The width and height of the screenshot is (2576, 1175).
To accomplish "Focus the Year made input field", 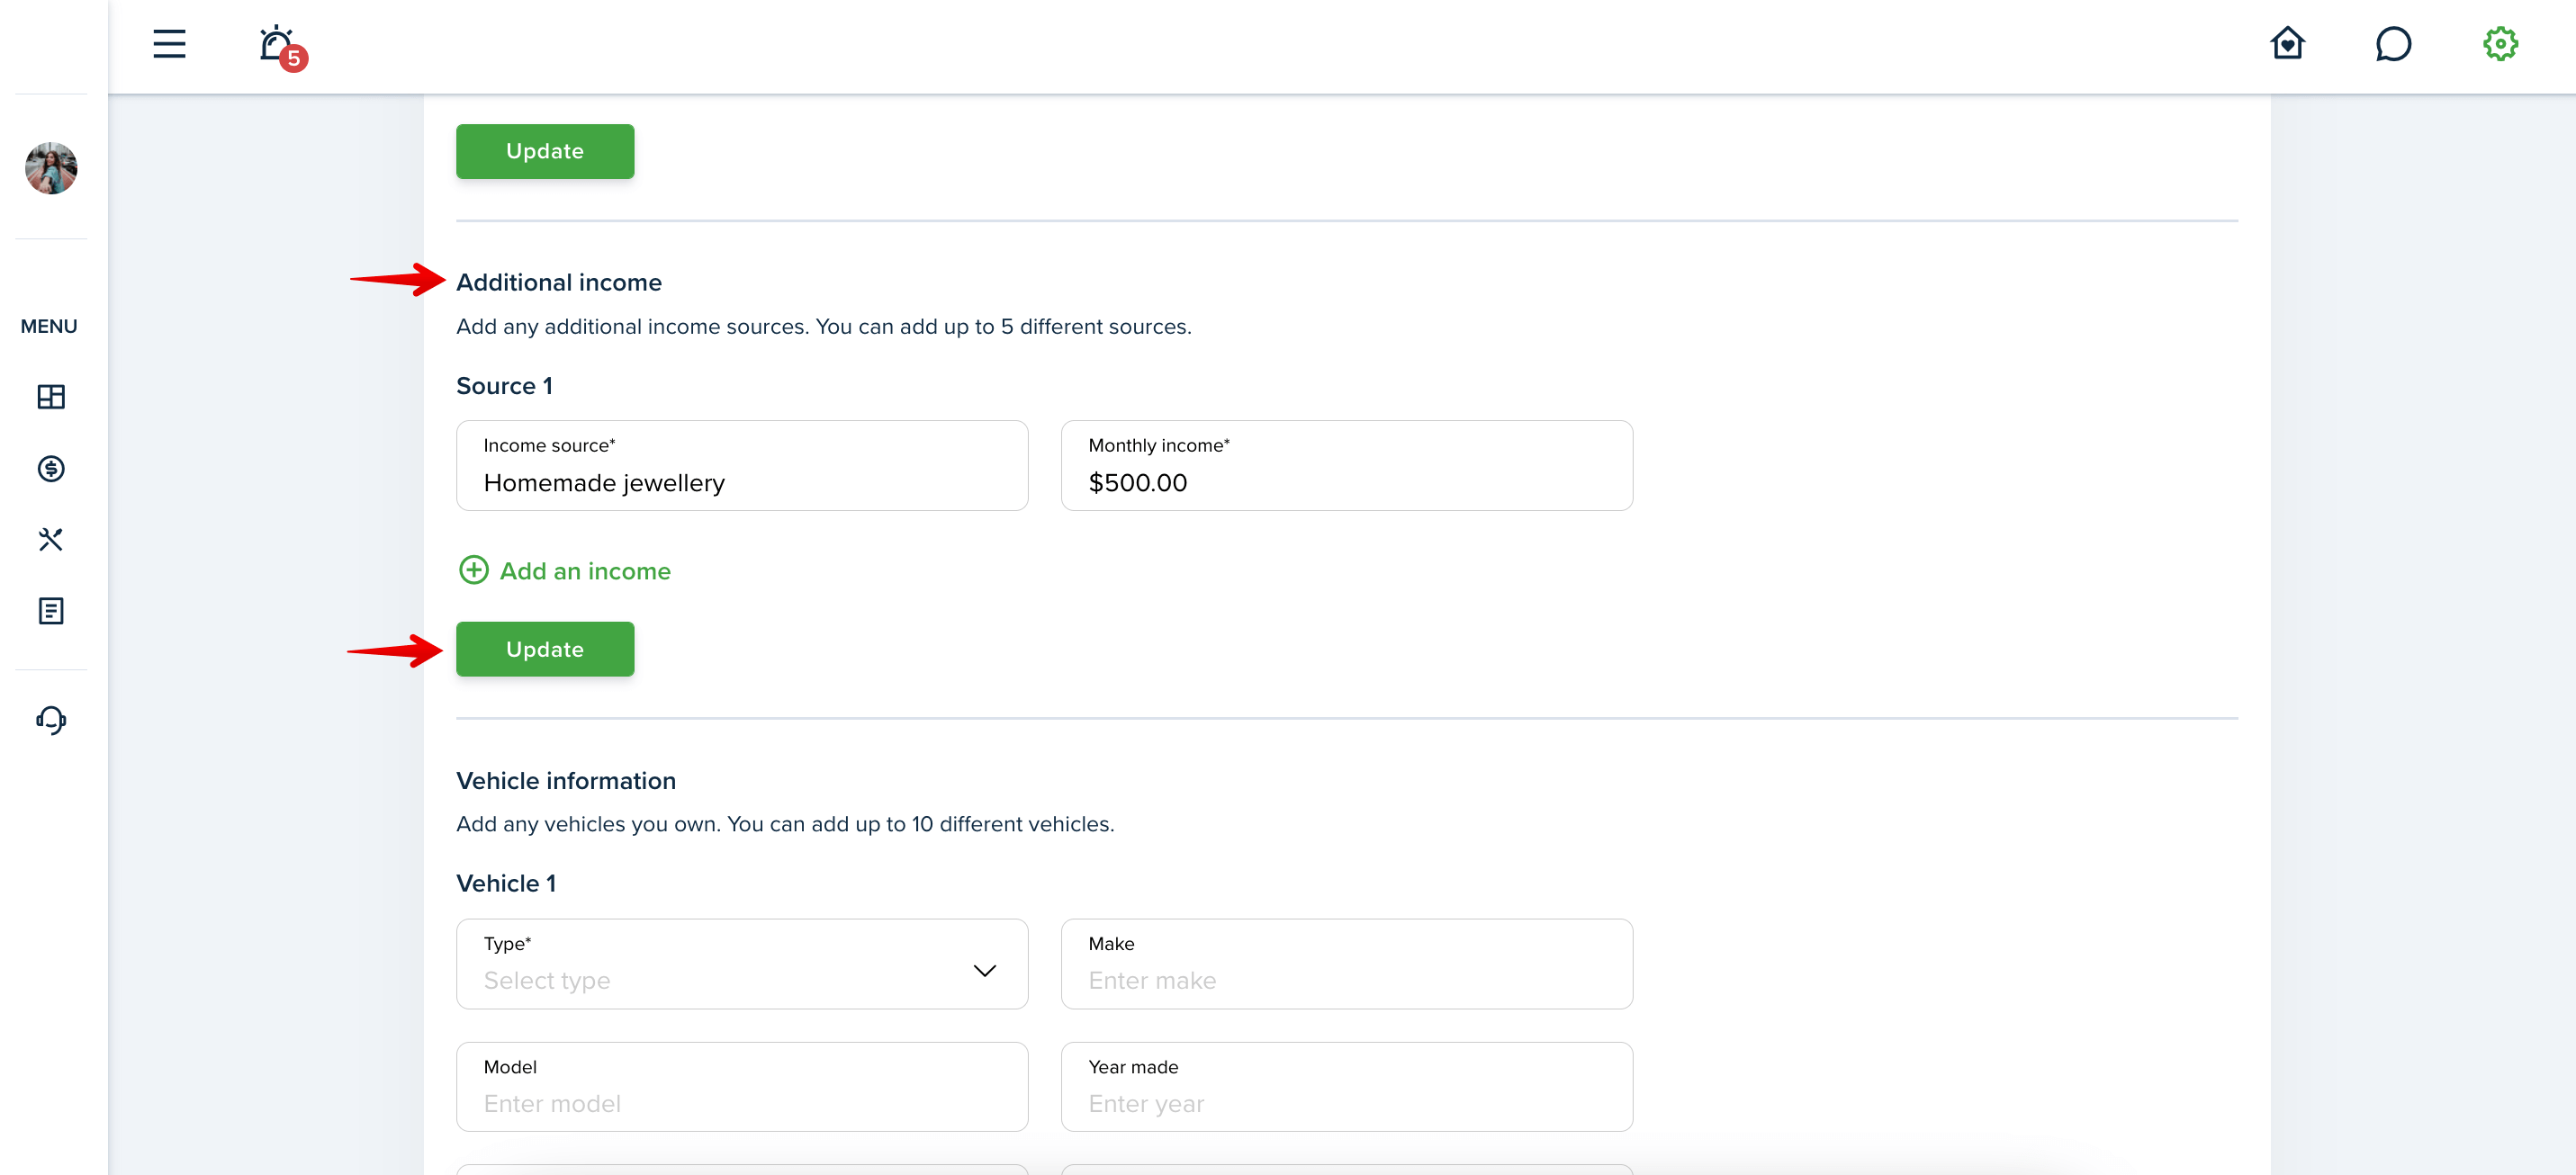I will click(x=1346, y=1087).
